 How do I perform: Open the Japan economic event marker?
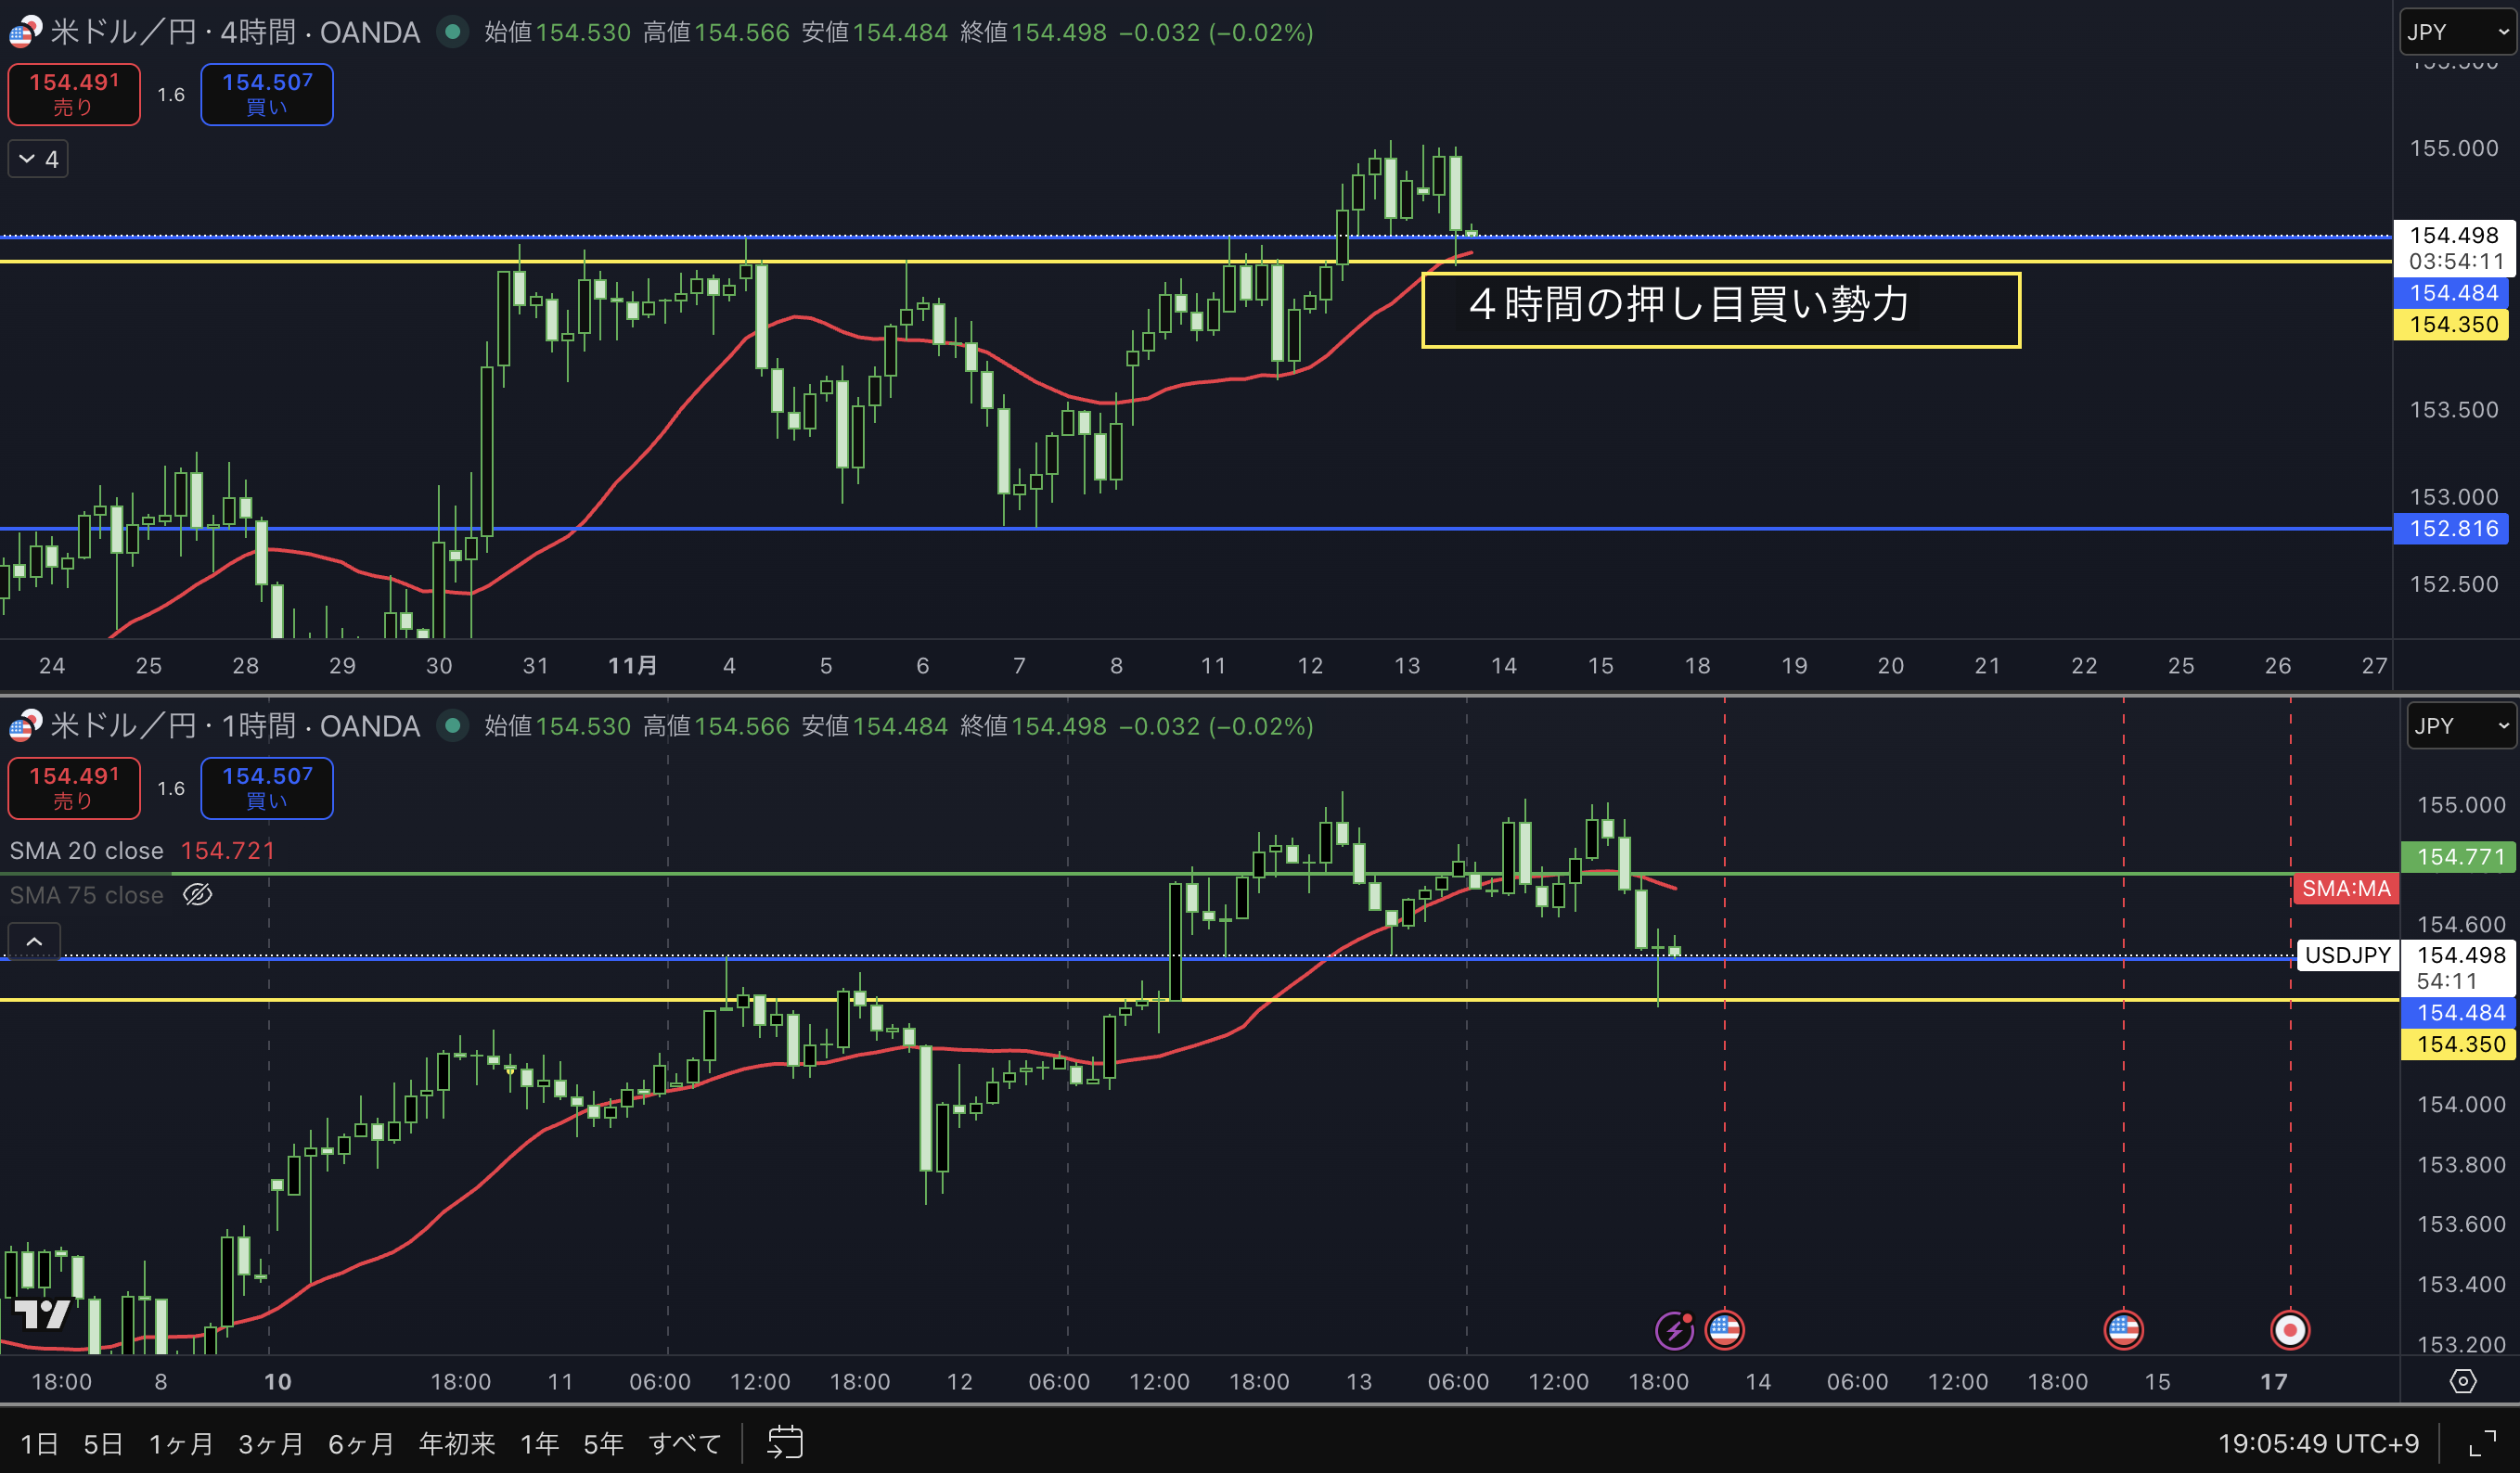point(2289,1330)
